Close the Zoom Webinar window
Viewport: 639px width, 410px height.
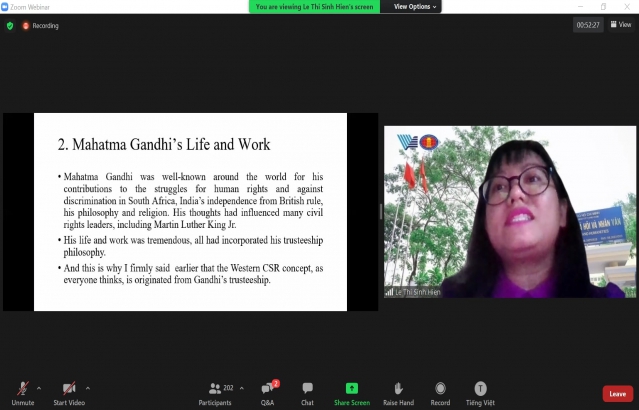627,7
